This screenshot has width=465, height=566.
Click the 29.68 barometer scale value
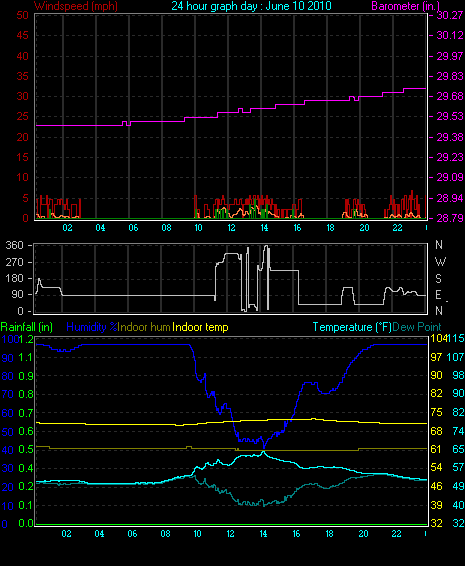click(x=450, y=96)
